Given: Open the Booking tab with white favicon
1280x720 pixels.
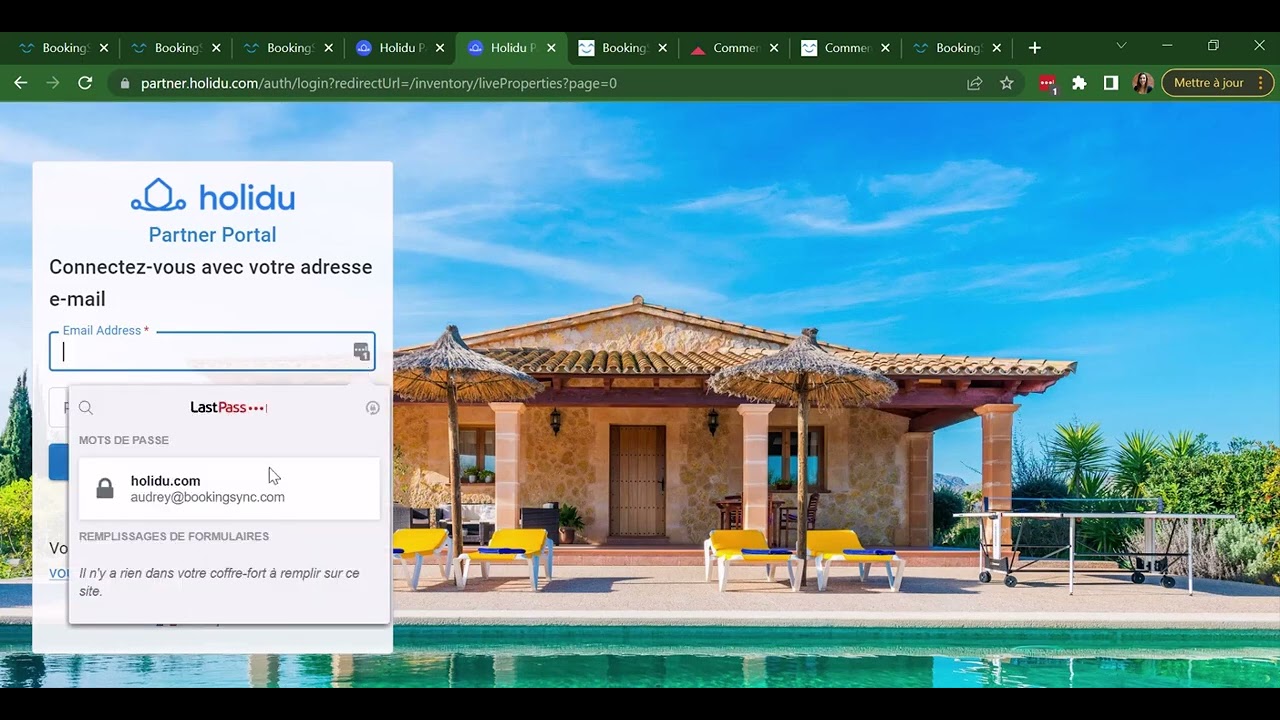Looking at the screenshot, I should (622, 48).
